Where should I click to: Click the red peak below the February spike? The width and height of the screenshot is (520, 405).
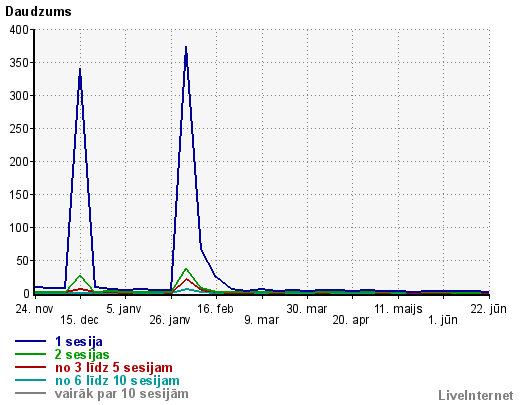[186, 279]
